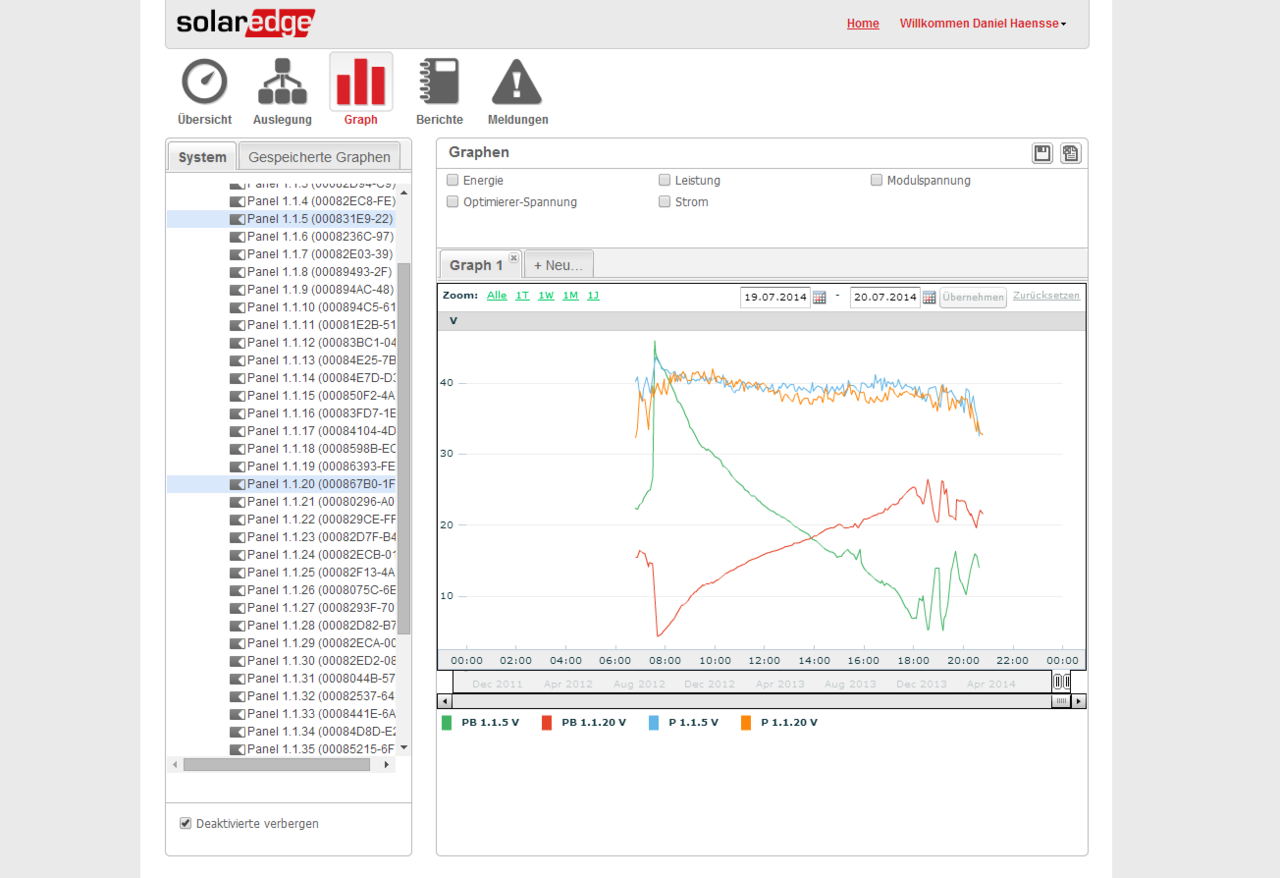This screenshot has width=1280, height=878.
Task: Open the Auslegung layout icon
Action: point(282,82)
